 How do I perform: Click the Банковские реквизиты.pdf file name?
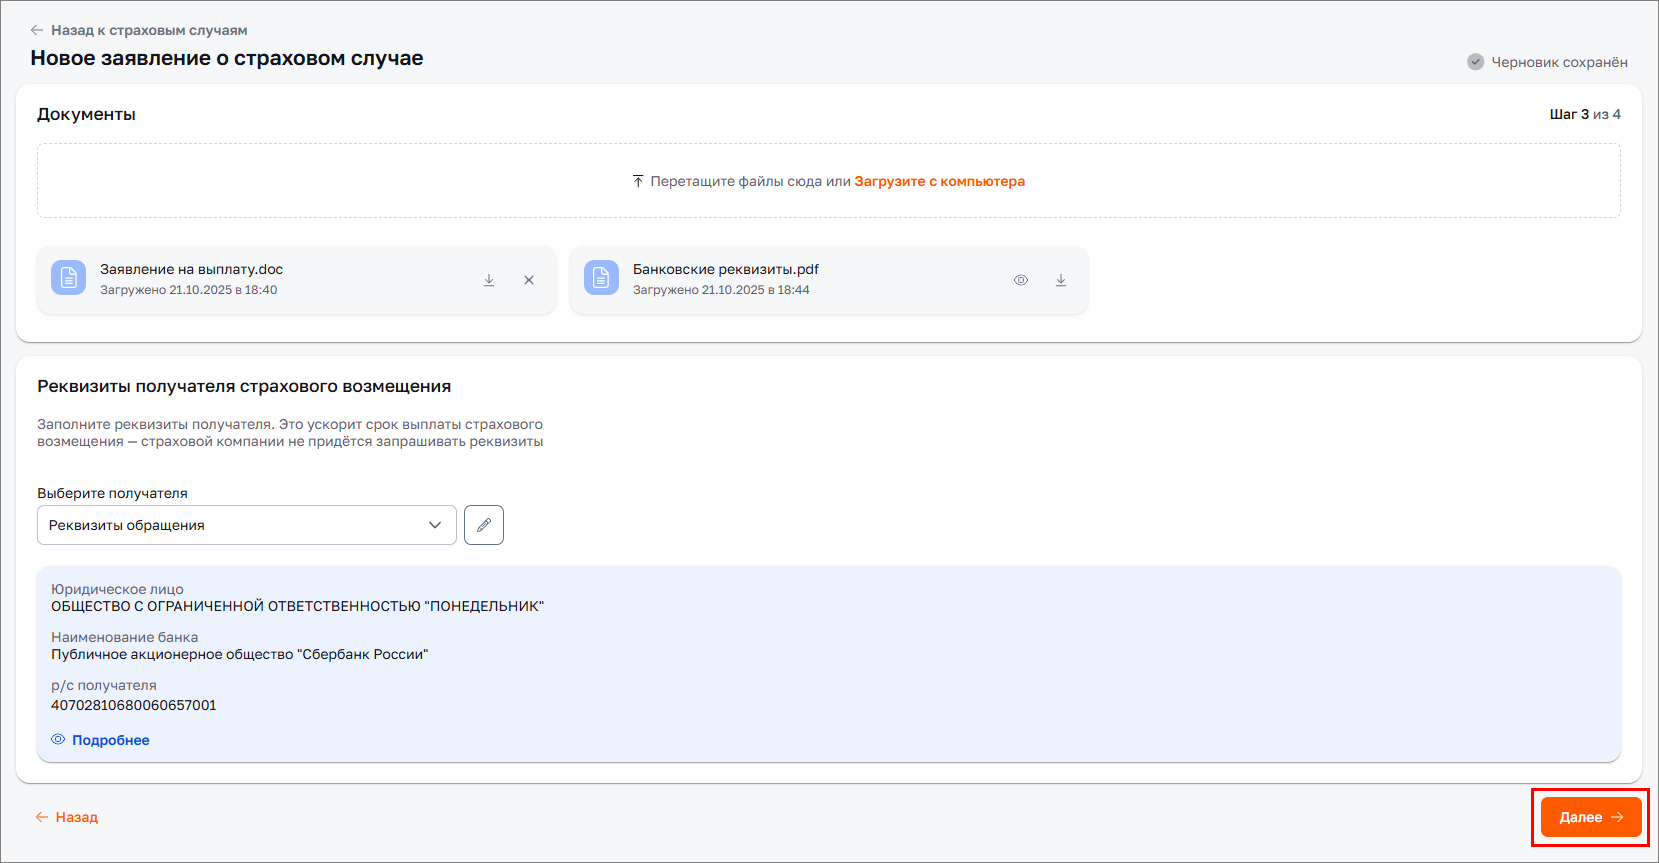(x=725, y=269)
